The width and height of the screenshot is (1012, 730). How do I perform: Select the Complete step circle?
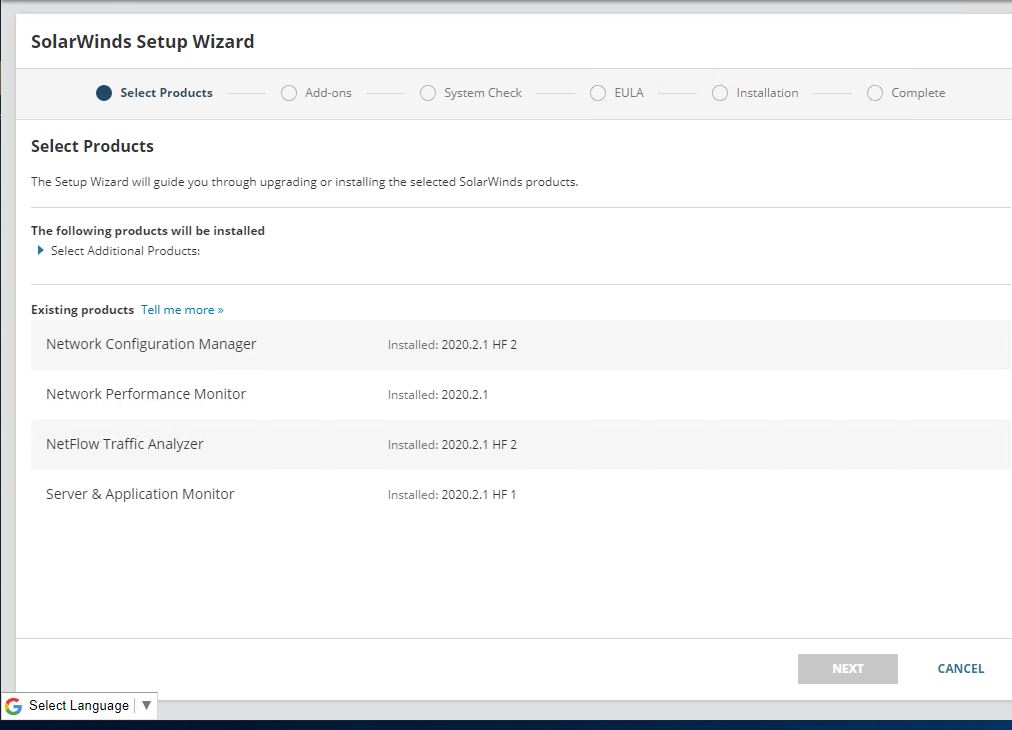(x=875, y=93)
